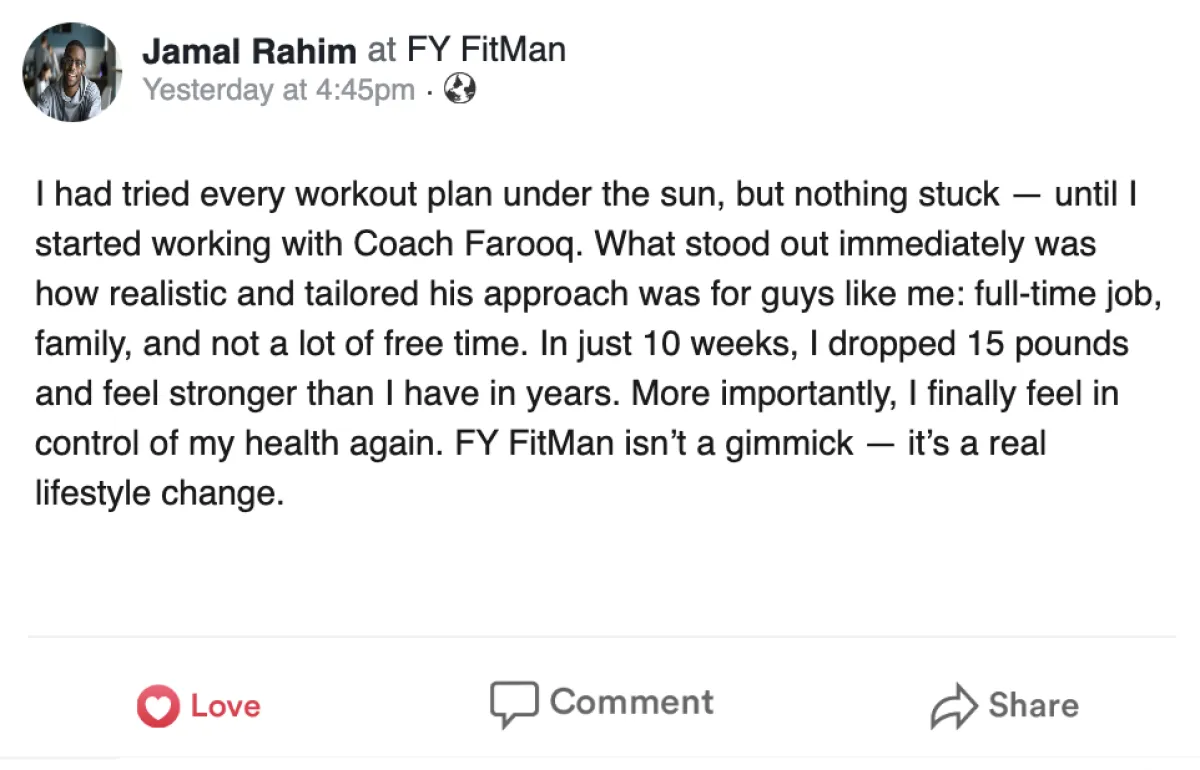
Task: Click Jamal Rahim's profile picture
Action: point(72,72)
